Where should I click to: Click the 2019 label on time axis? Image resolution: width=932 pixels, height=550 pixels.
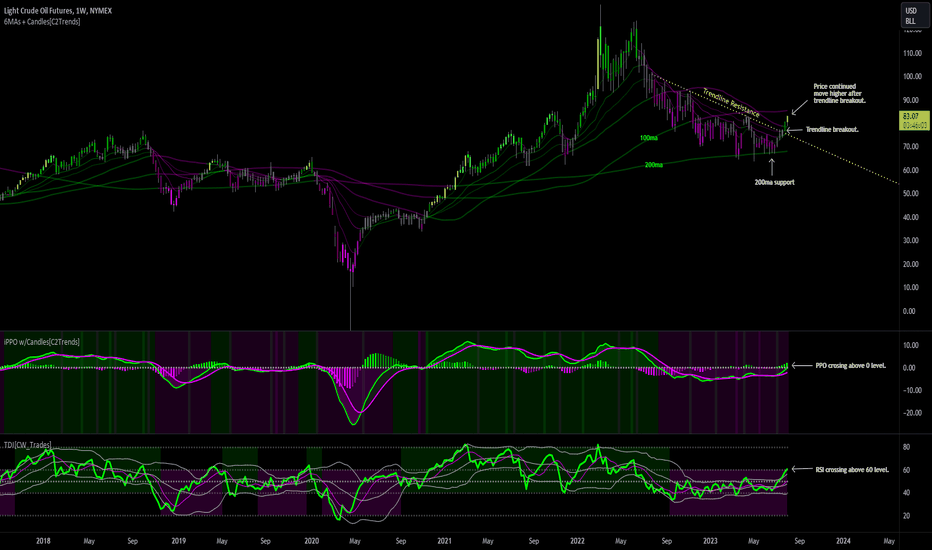[x=178, y=541]
